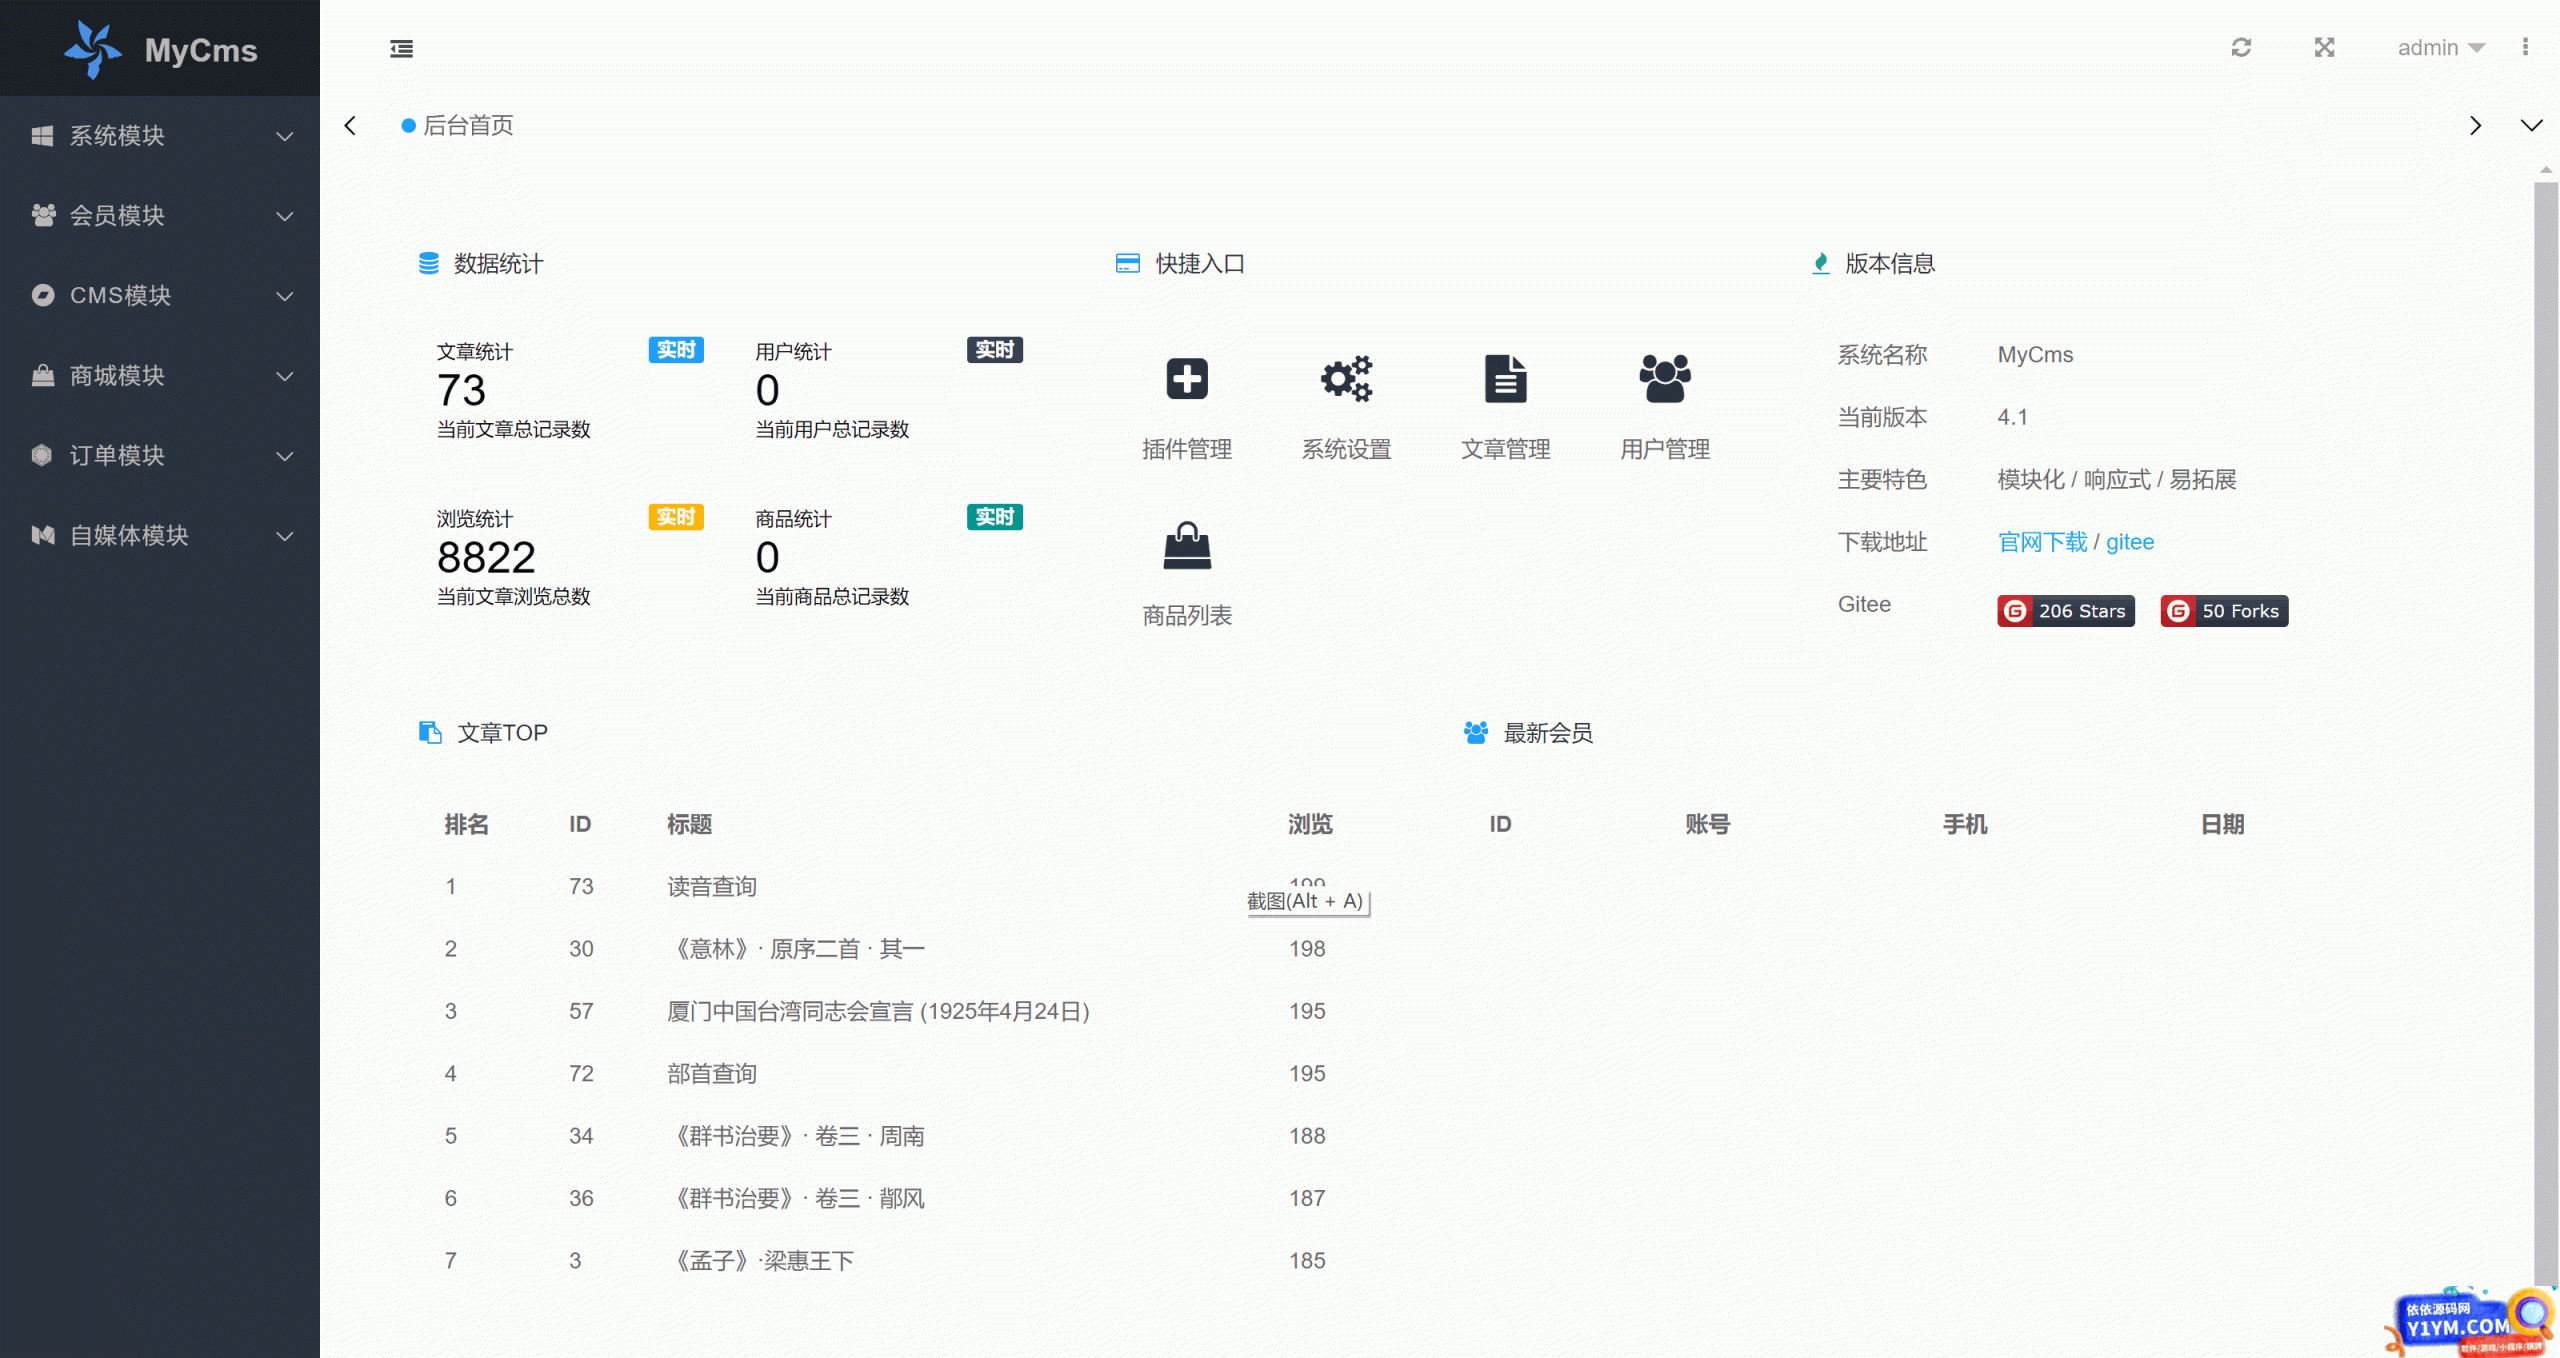Select the 后台首页 tab
The height and width of the screenshot is (1358, 2560).
click(x=458, y=125)
